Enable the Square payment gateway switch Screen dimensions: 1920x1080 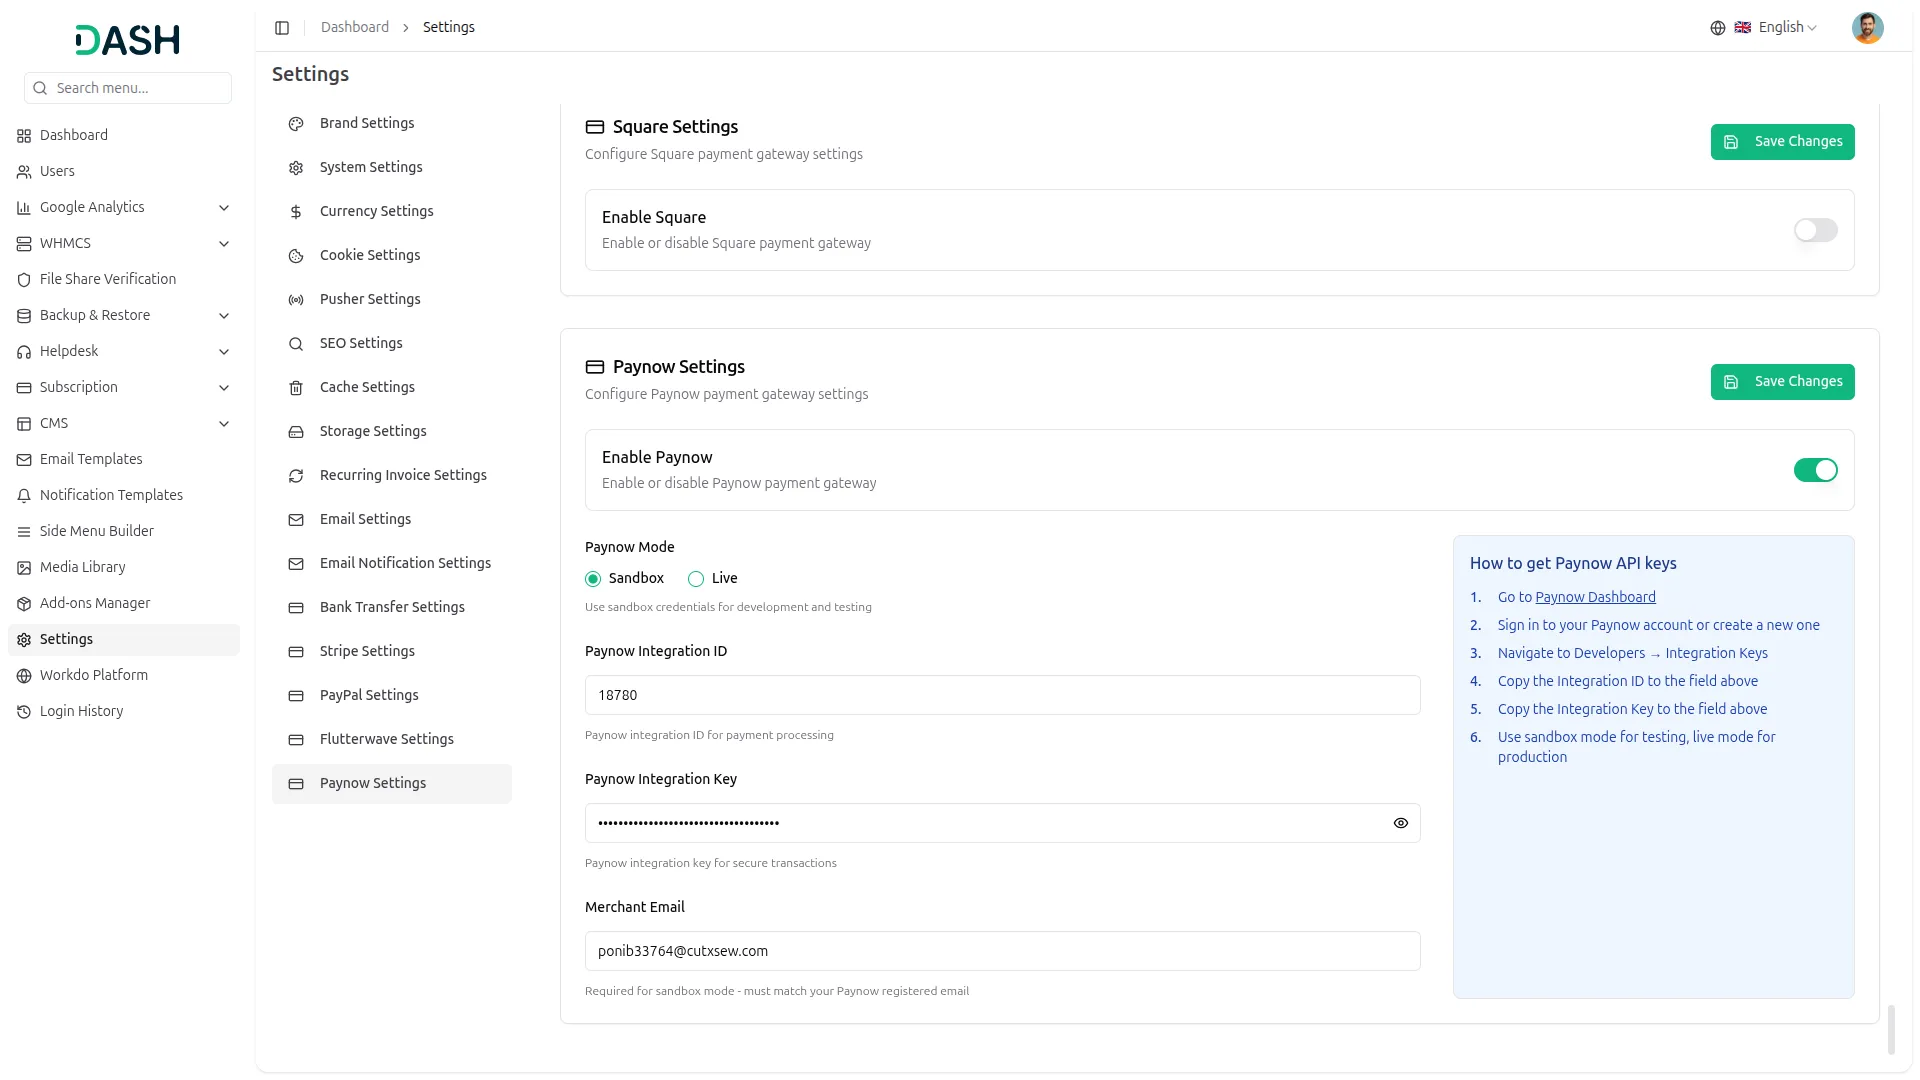click(x=1815, y=230)
